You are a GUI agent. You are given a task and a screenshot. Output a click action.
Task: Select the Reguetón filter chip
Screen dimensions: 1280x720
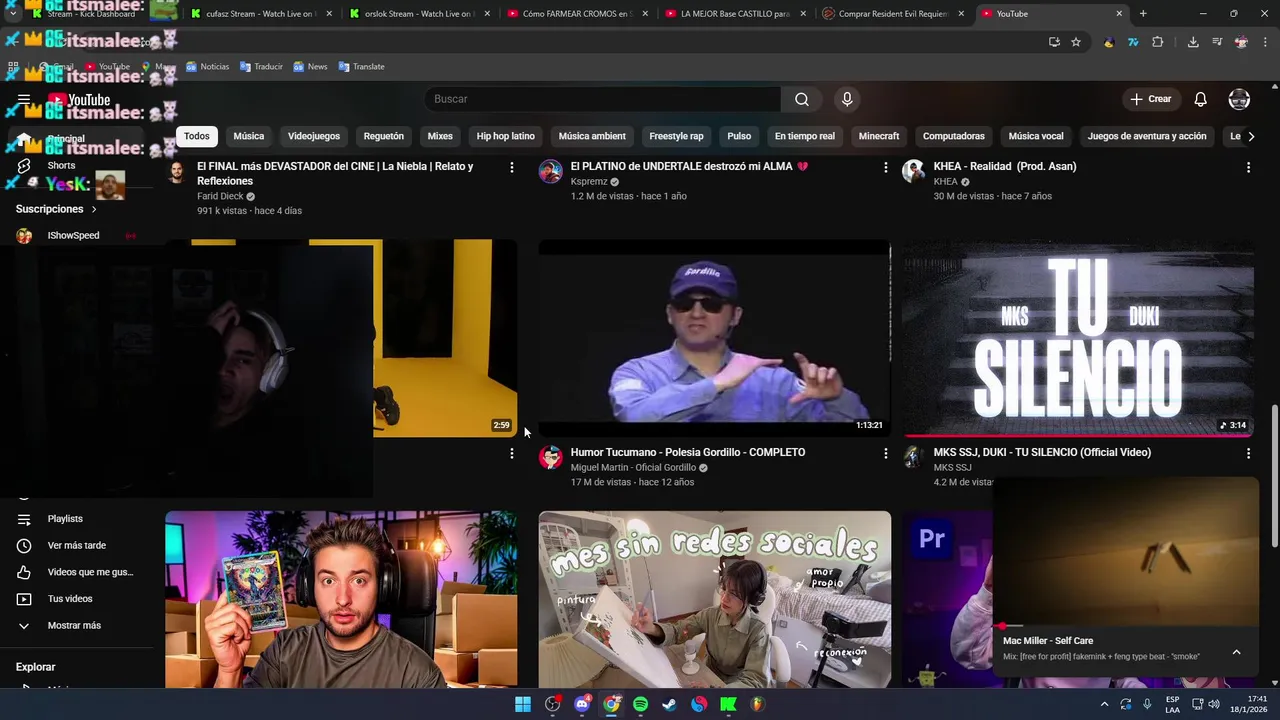pos(384,136)
